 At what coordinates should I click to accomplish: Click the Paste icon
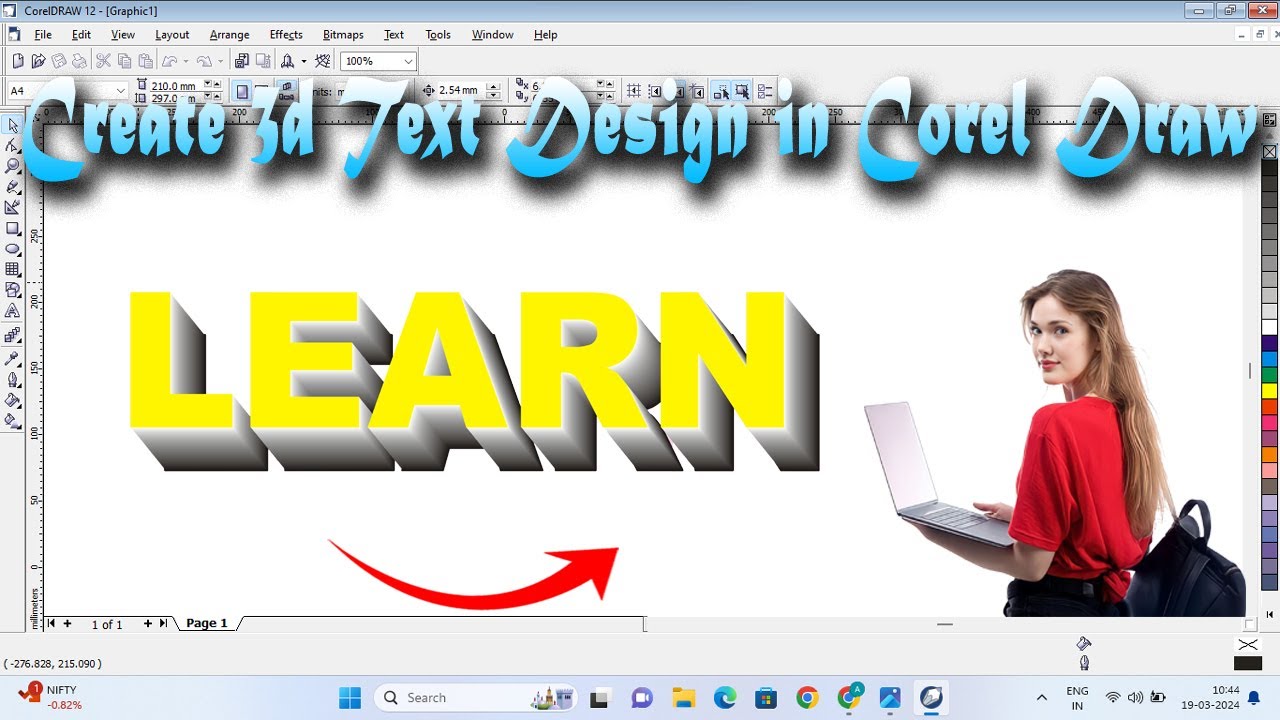(x=145, y=61)
